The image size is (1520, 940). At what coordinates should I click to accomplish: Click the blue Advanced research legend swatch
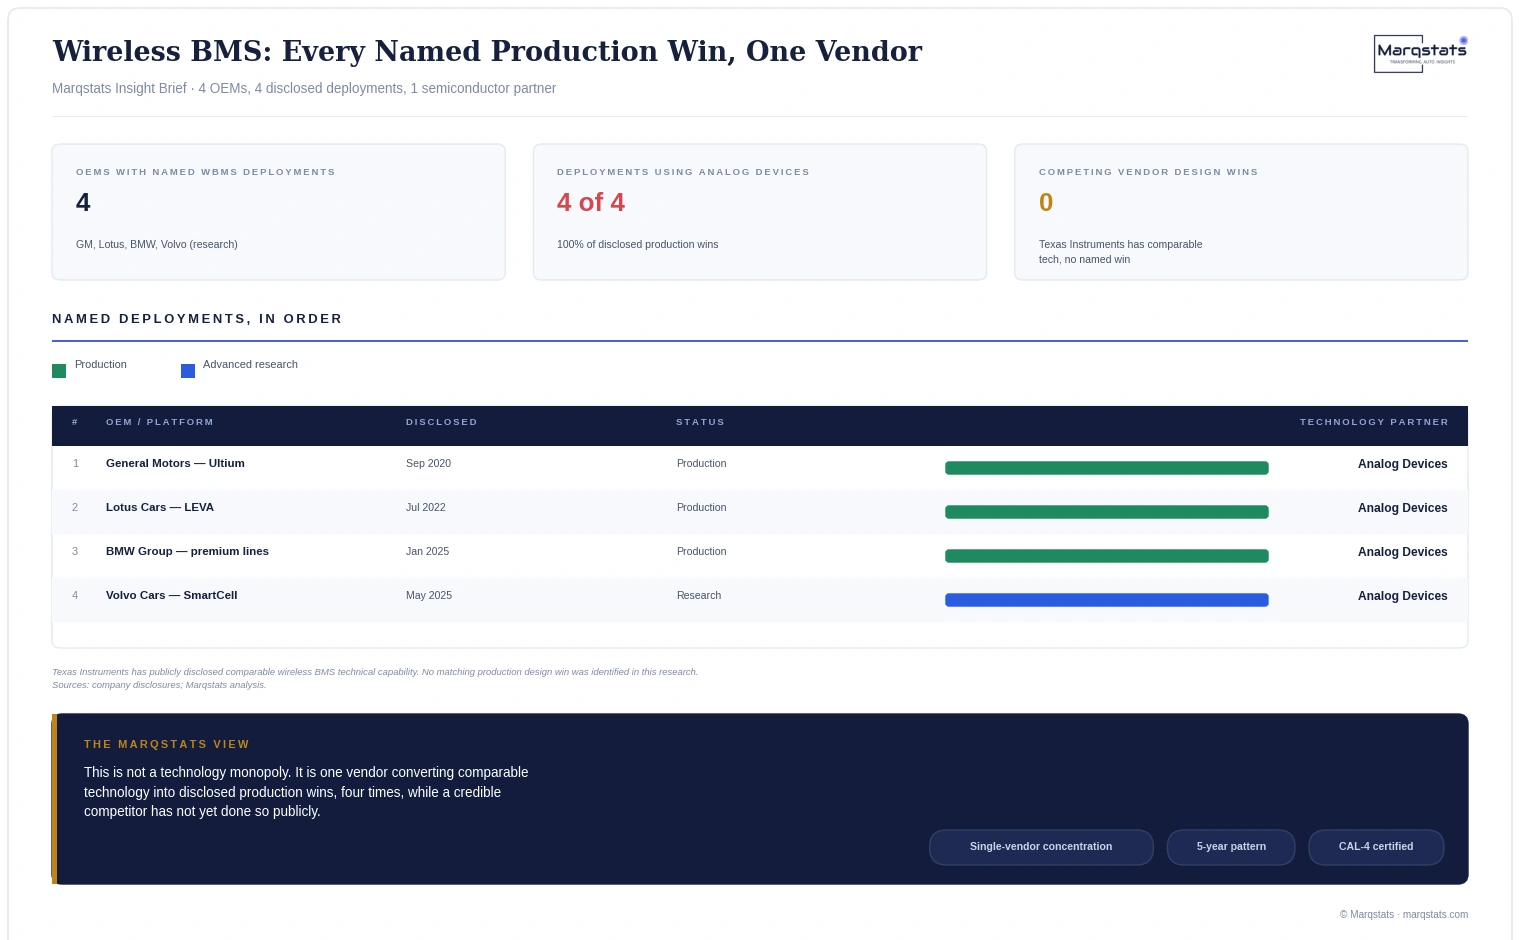tap(188, 371)
